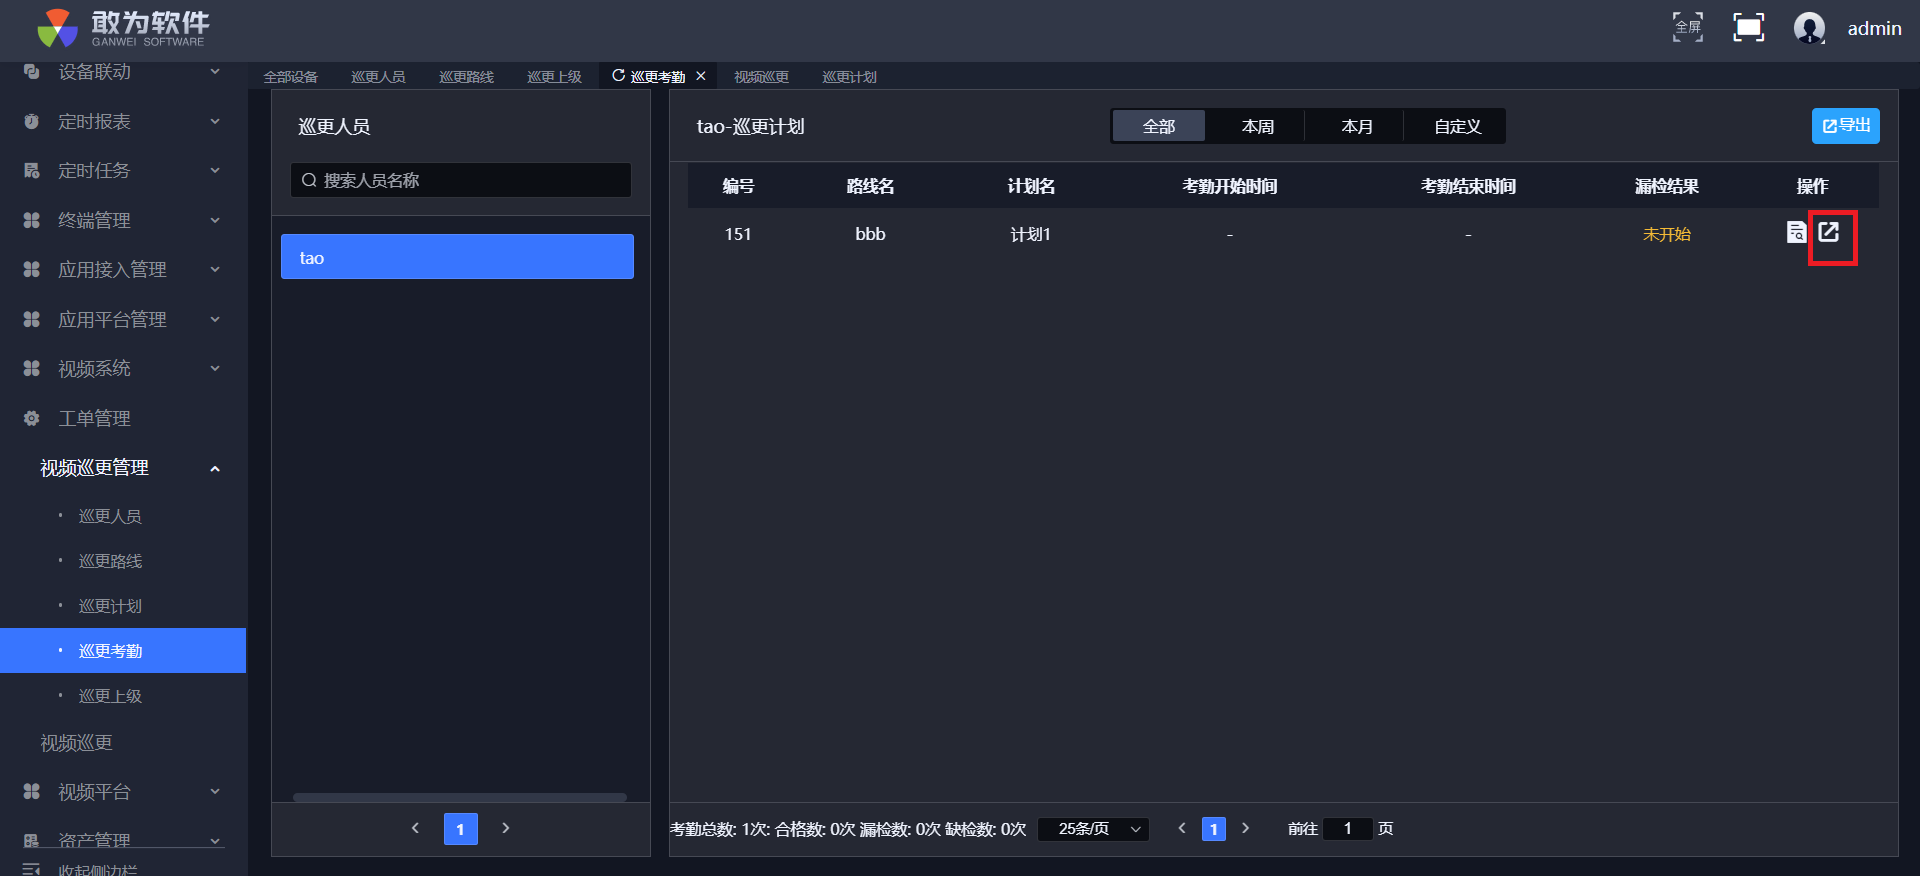Click the fullscreen 全屏 icon in header

1688,27
